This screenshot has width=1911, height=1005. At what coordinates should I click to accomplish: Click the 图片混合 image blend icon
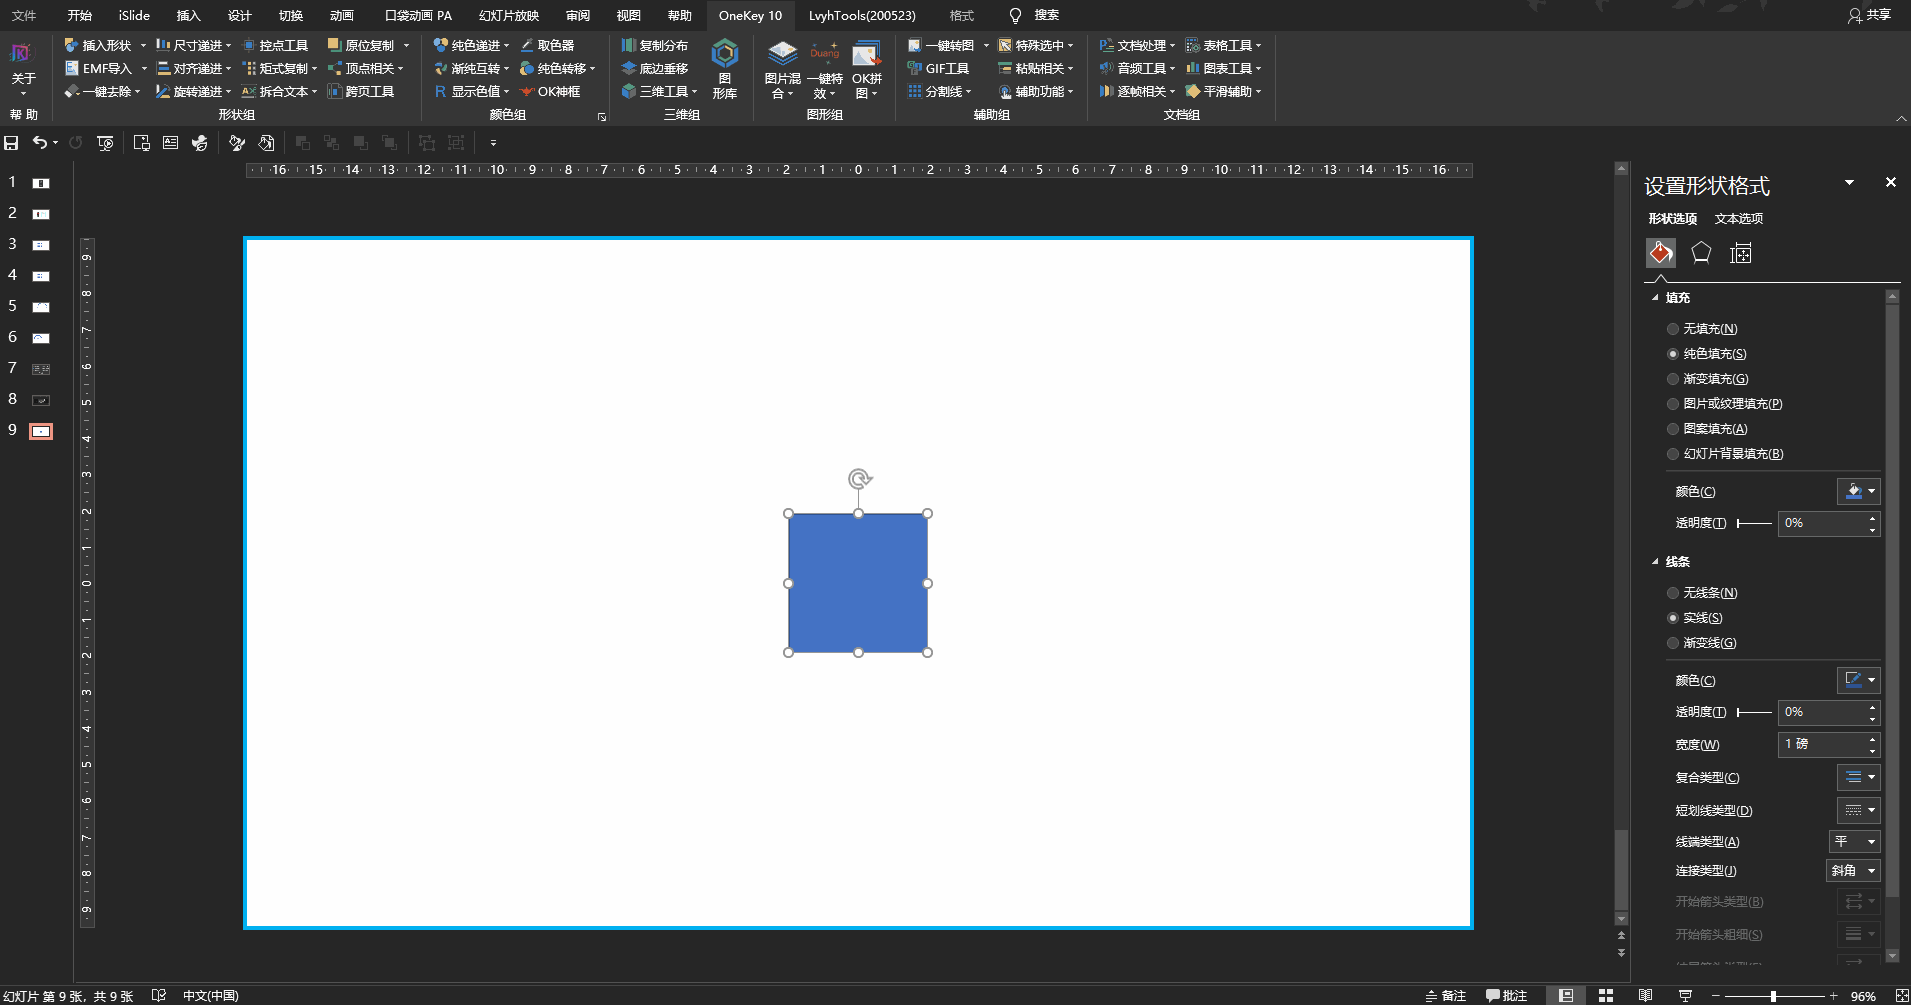point(782,68)
